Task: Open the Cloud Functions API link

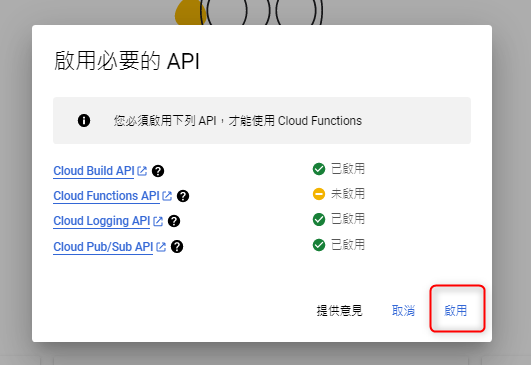Action: (x=106, y=196)
